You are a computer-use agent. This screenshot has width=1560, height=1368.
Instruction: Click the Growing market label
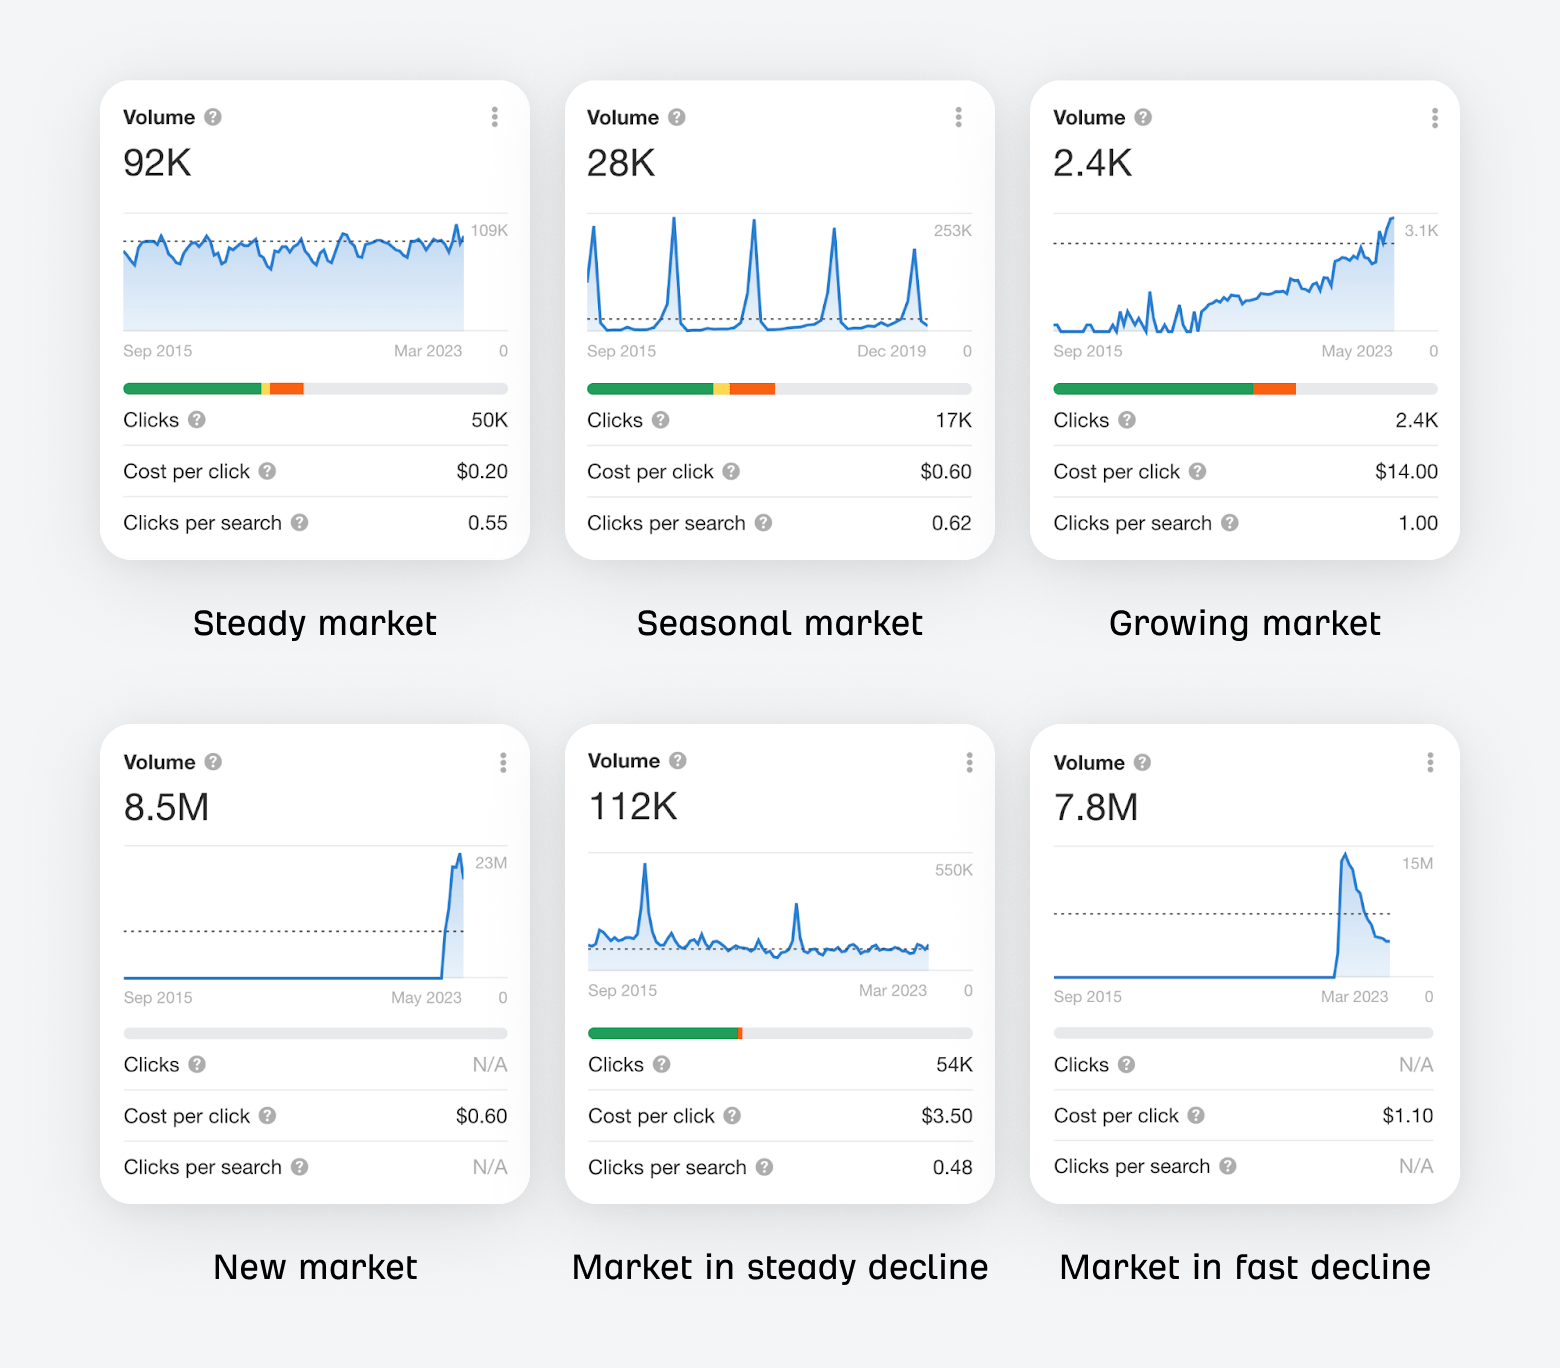(x=1243, y=622)
